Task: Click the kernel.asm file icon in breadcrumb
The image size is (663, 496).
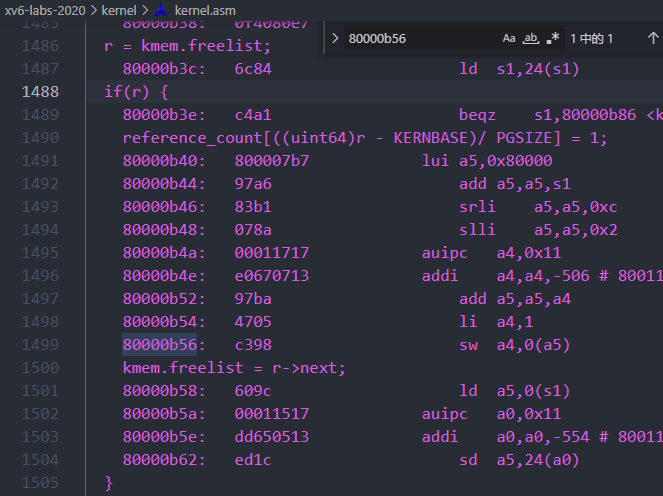Action: (162, 10)
